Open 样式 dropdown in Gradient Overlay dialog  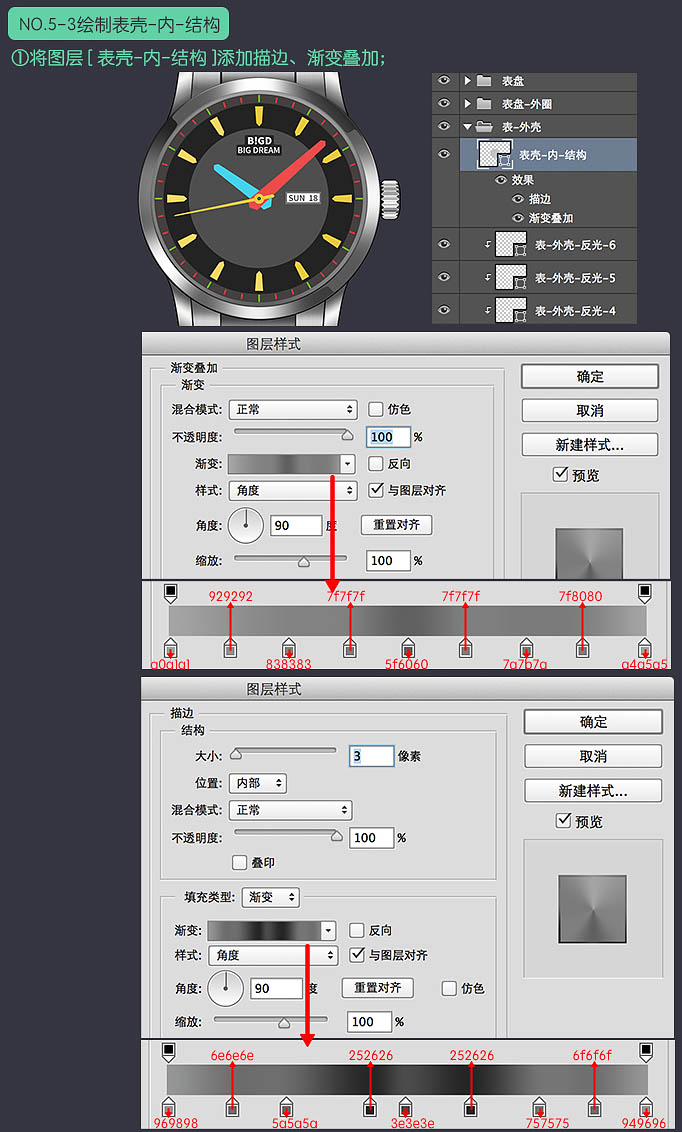point(293,490)
